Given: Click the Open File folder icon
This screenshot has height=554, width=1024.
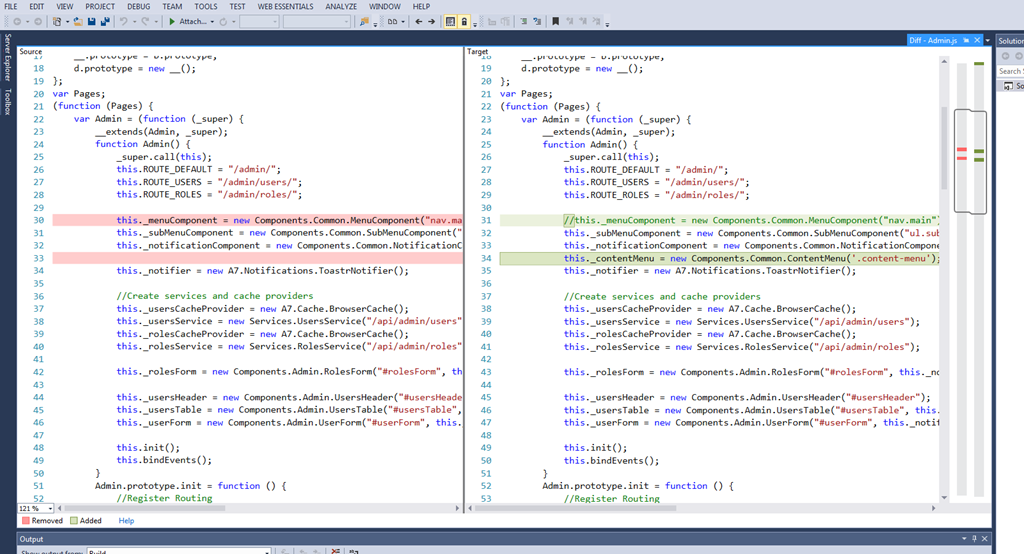Looking at the screenshot, I should click(x=78, y=22).
